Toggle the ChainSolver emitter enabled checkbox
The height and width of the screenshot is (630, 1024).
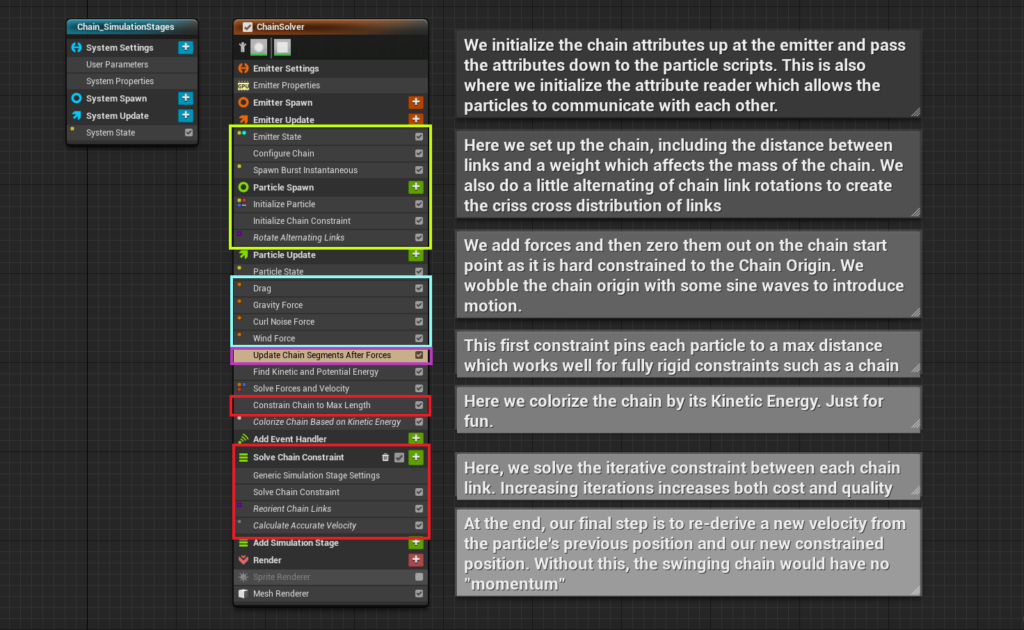[x=248, y=27]
